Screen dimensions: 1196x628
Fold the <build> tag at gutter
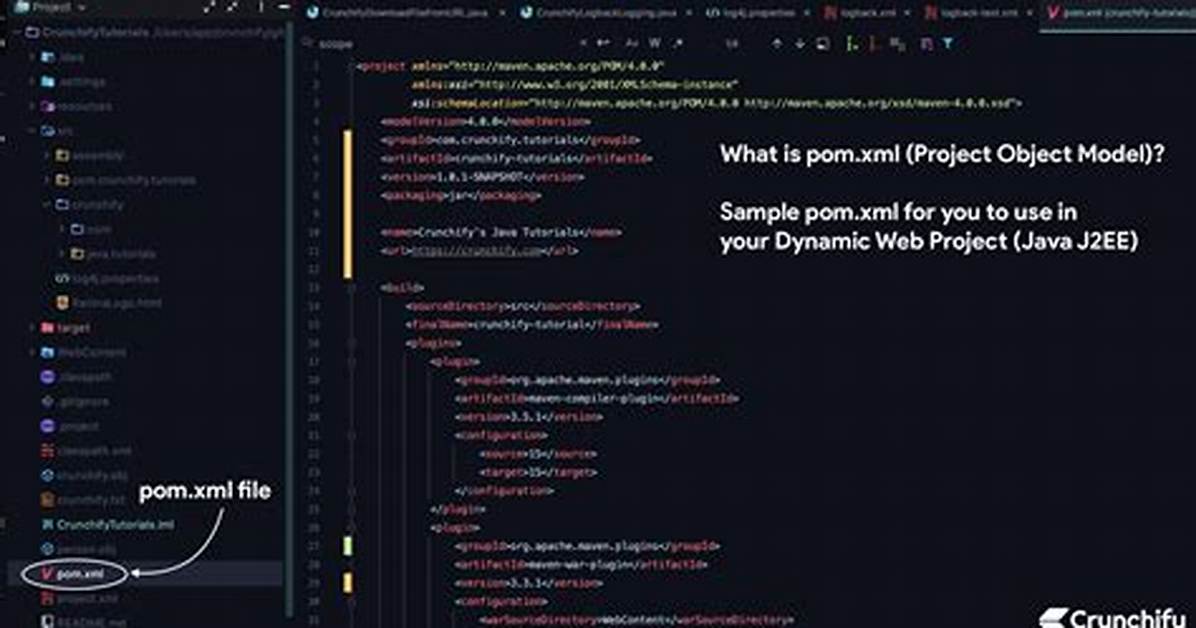coord(352,288)
